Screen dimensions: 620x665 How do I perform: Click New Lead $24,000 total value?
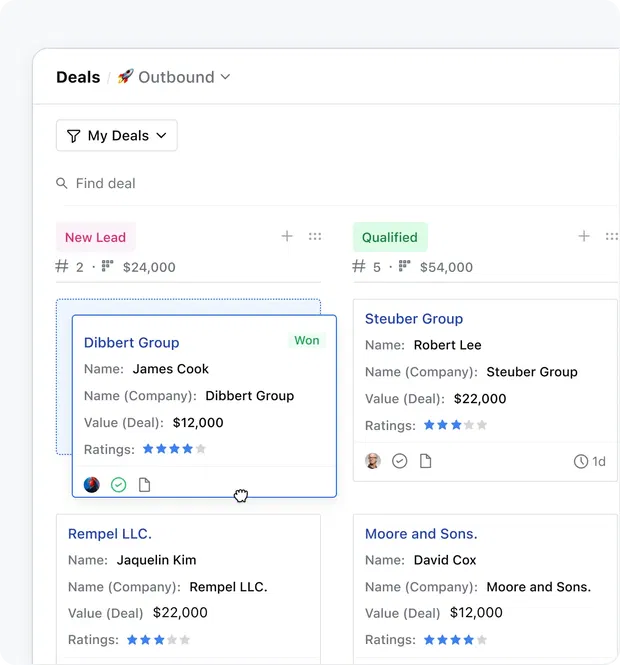coord(149,267)
